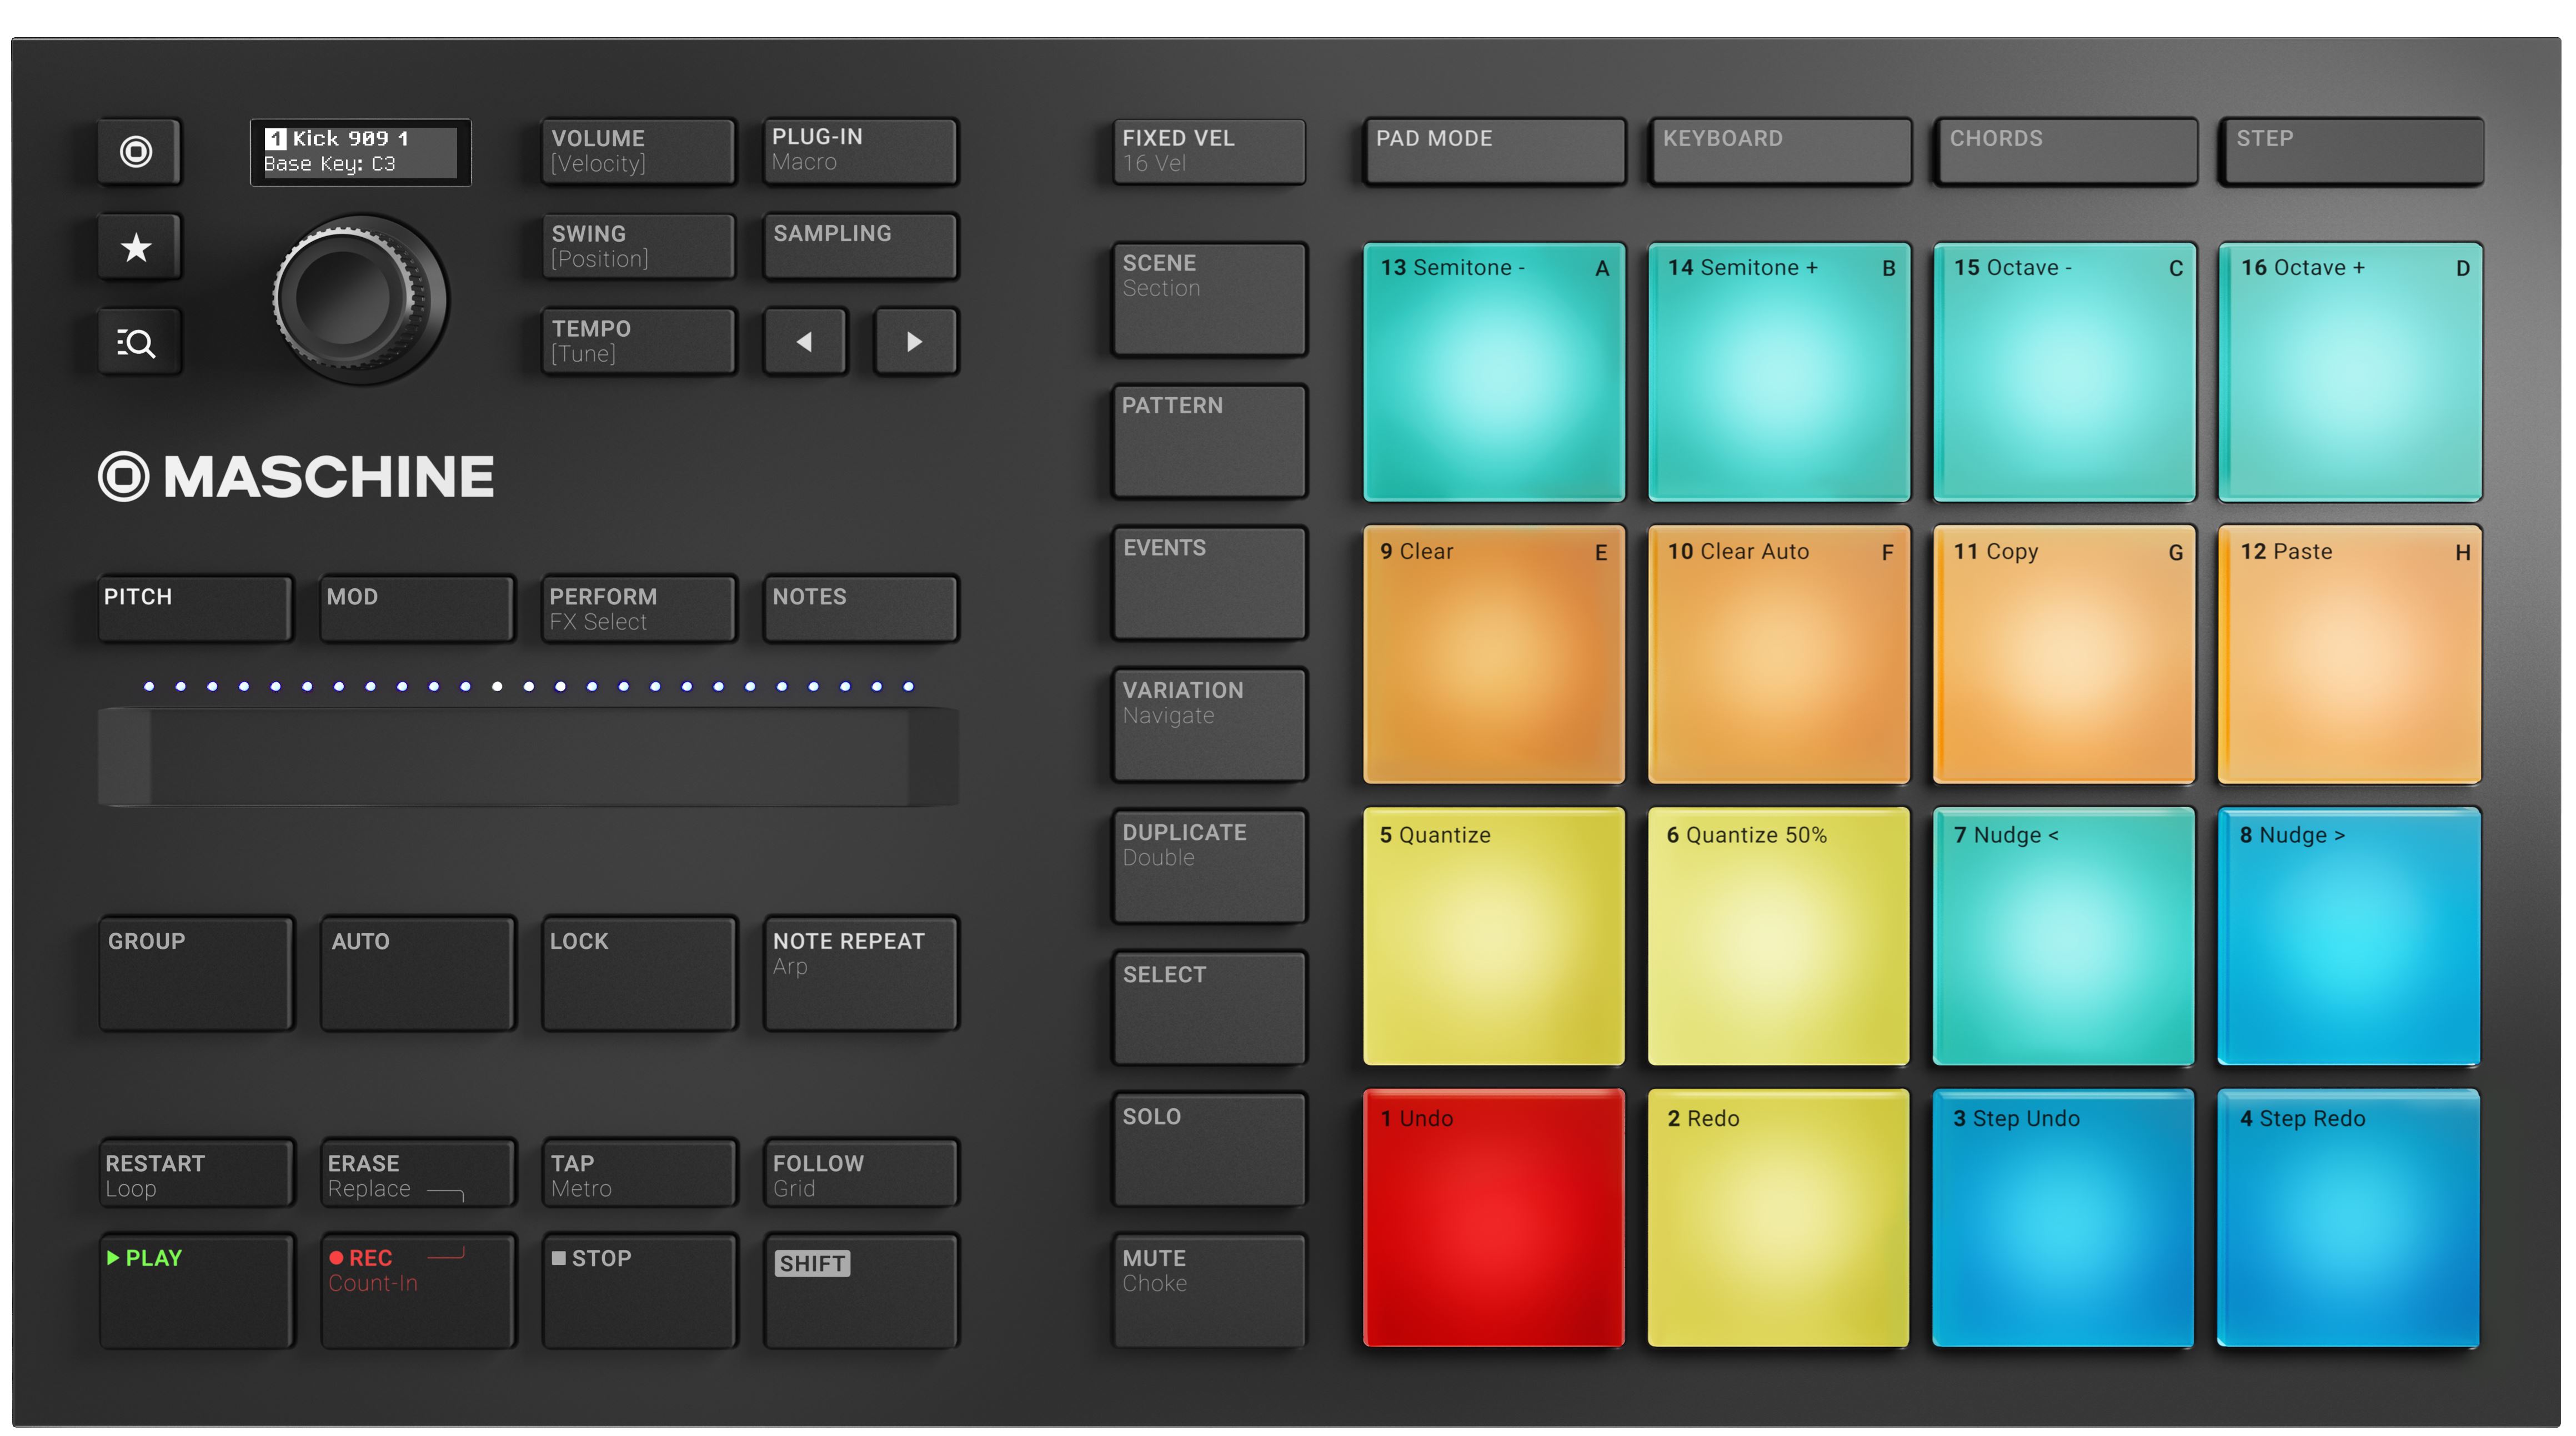Viewport: 2576px width, 1436px height.
Task: Tap the PLUG-IN Macro button
Action: click(860, 152)
